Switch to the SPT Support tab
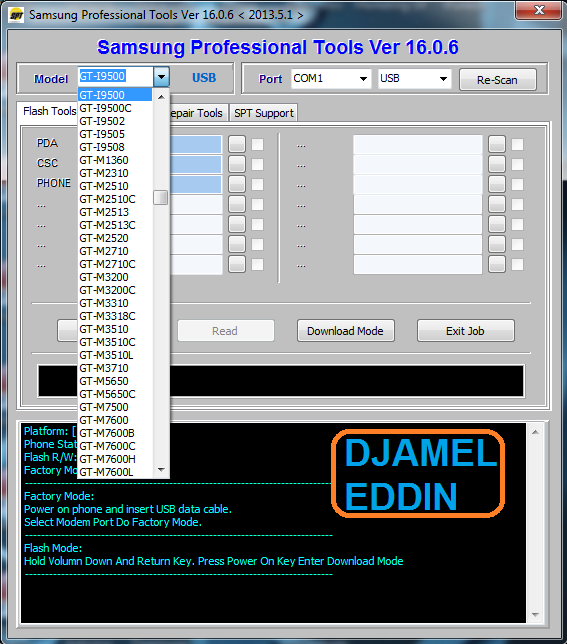 pyautogui.click(x=264, y=113)
